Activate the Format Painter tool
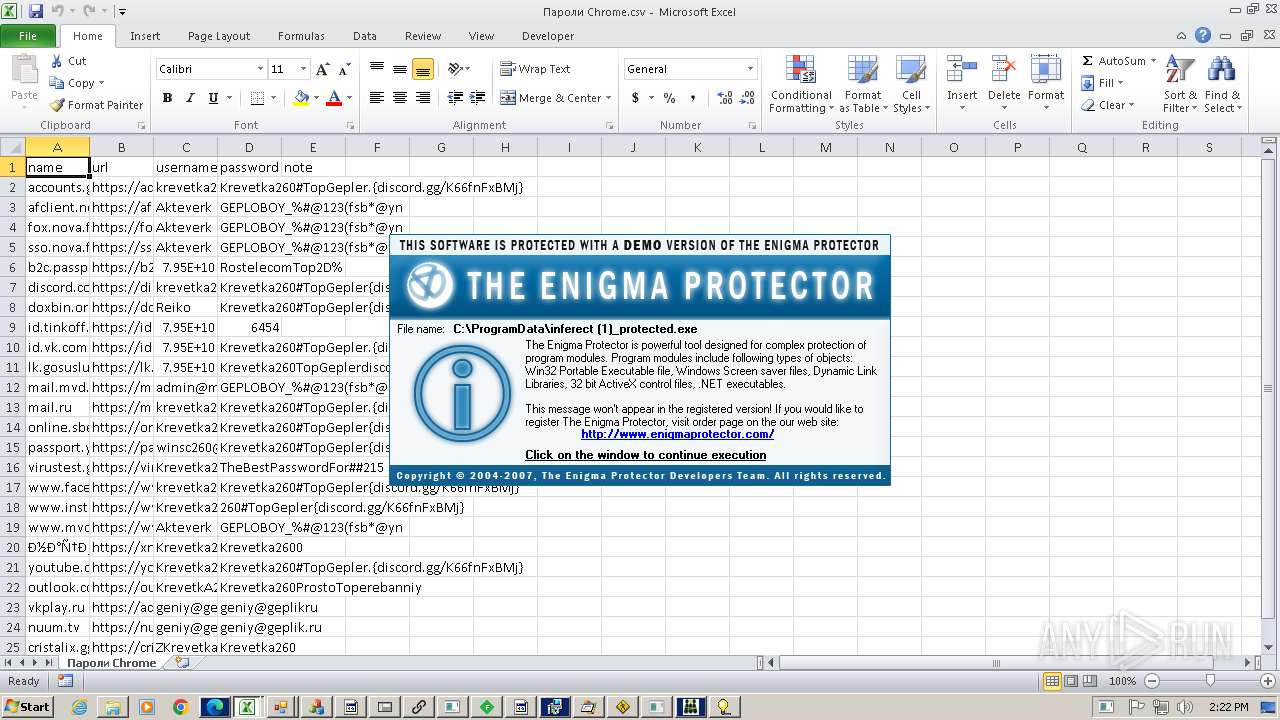Screen dimensions: 1280x720 coord(96,105)
